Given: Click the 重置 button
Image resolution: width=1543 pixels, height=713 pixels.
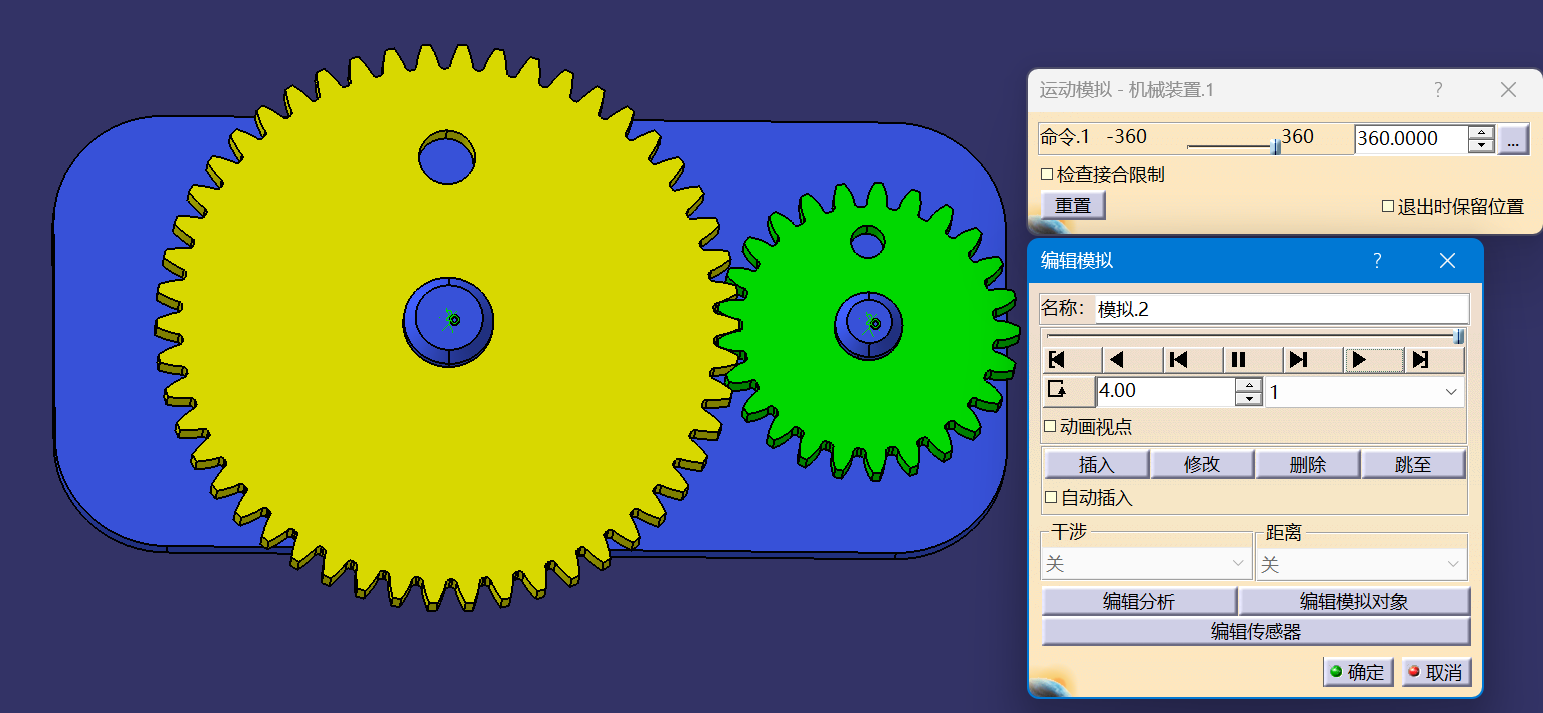Looking at the screenshot, I should [x=1073, y=206].
